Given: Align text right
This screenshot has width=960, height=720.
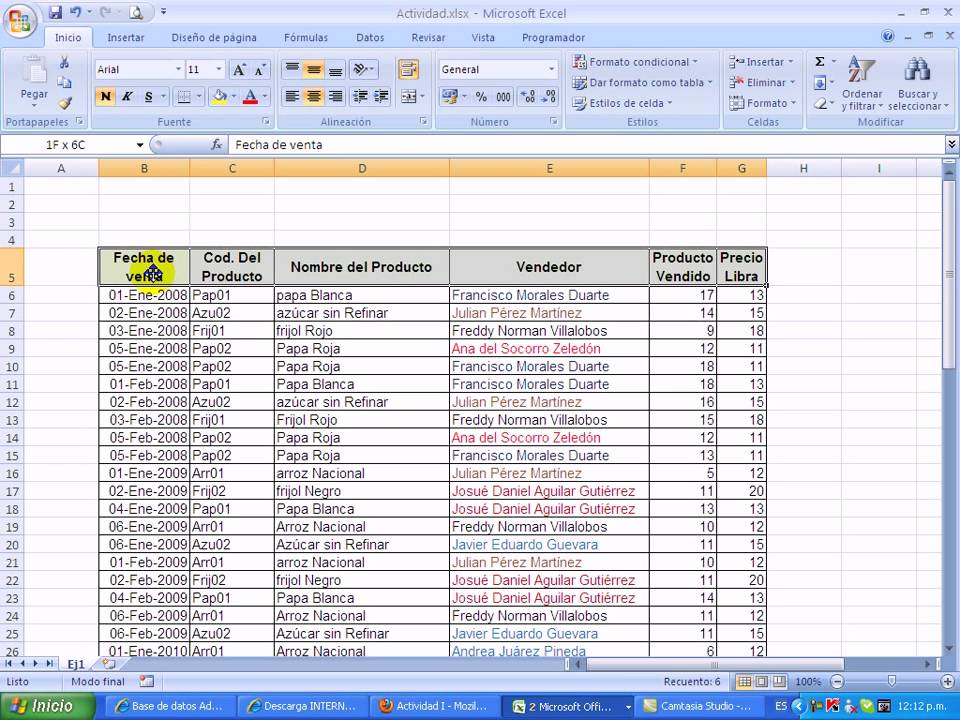Looking at the screenshot, I should tap(335, 96).
